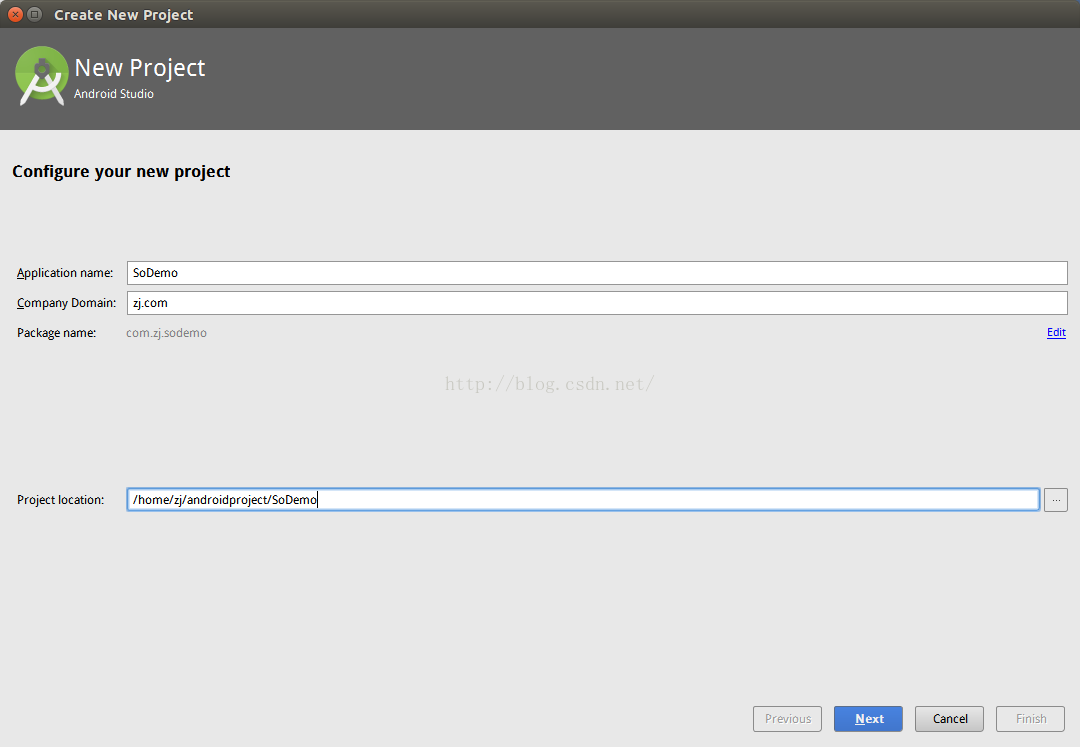The width and height of the screenshot is (1080, 747).
Task: Click the Package name label
Action: click(56, 333)
